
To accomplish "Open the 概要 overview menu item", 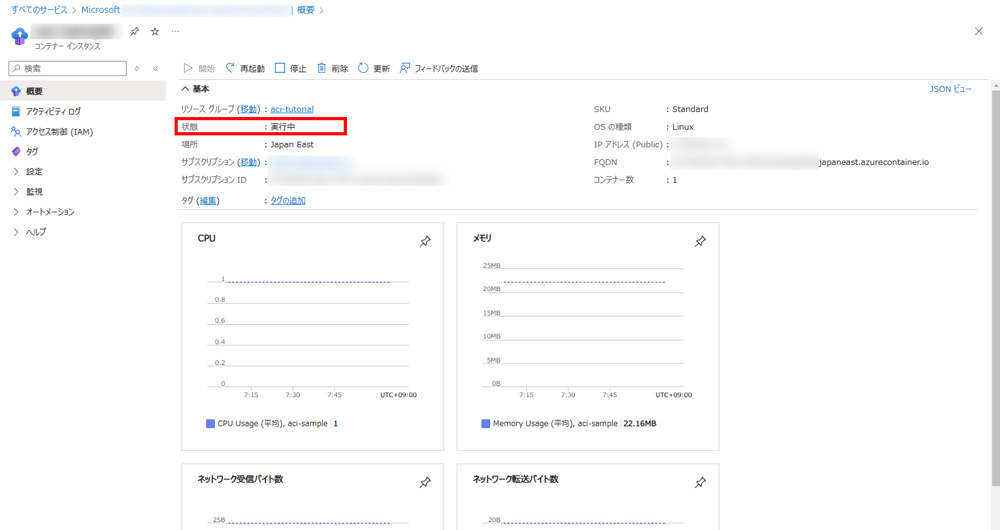I will tap(83, 91).
